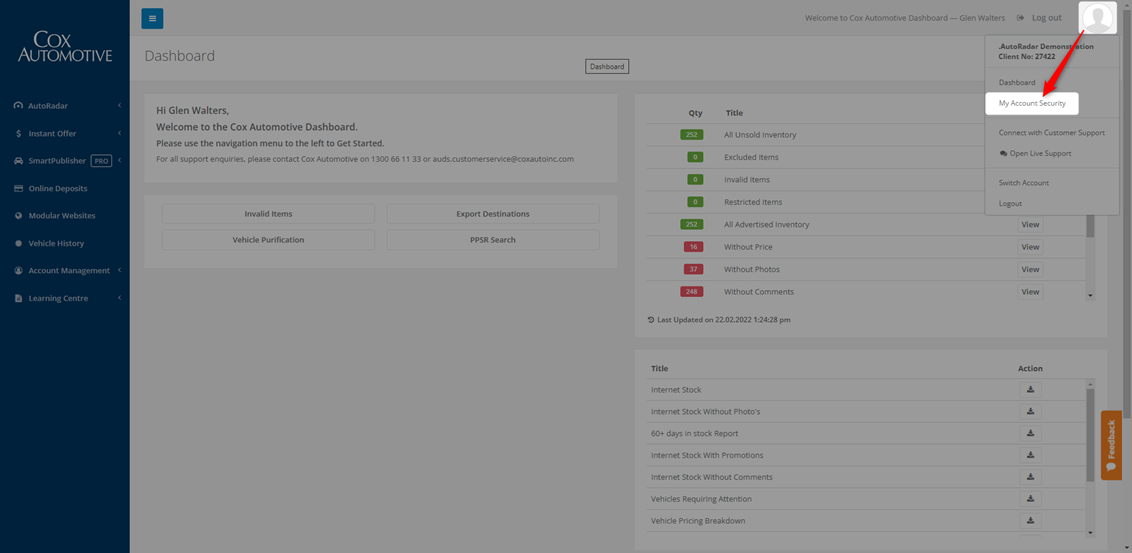The width and height of the screenshot is (1132, 553).
Task: Choose Connect with Customer Support
Action: (x=1051, y=133)
